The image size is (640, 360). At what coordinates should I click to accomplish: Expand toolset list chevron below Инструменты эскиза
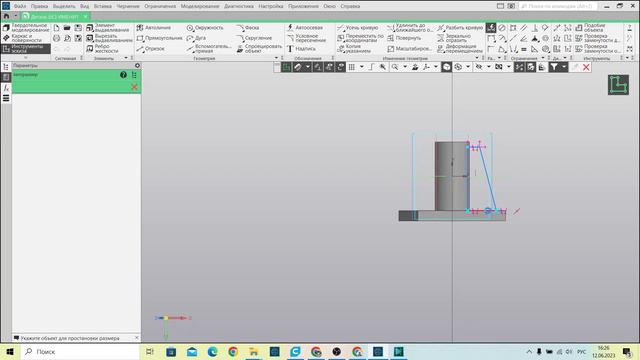(26, 58)
